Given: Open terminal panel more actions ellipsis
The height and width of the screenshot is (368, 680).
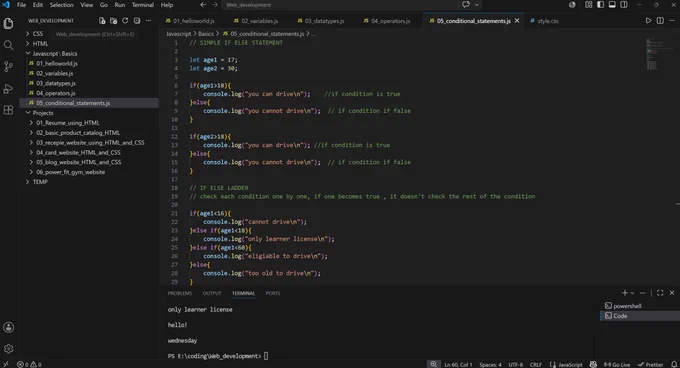Looking at the screenshot, I should (642, 293).
